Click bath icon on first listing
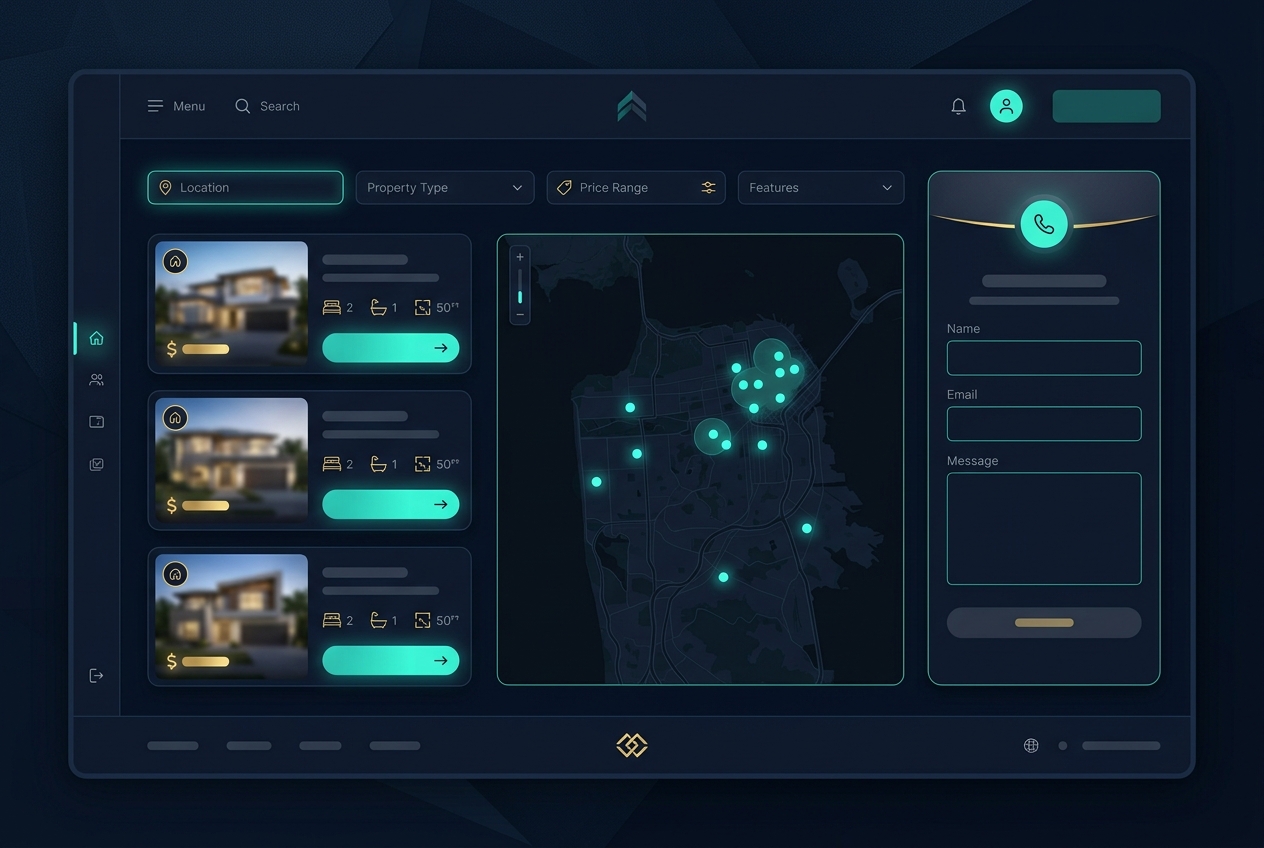This screenshot has height=848, width=1264. [378, 307]
